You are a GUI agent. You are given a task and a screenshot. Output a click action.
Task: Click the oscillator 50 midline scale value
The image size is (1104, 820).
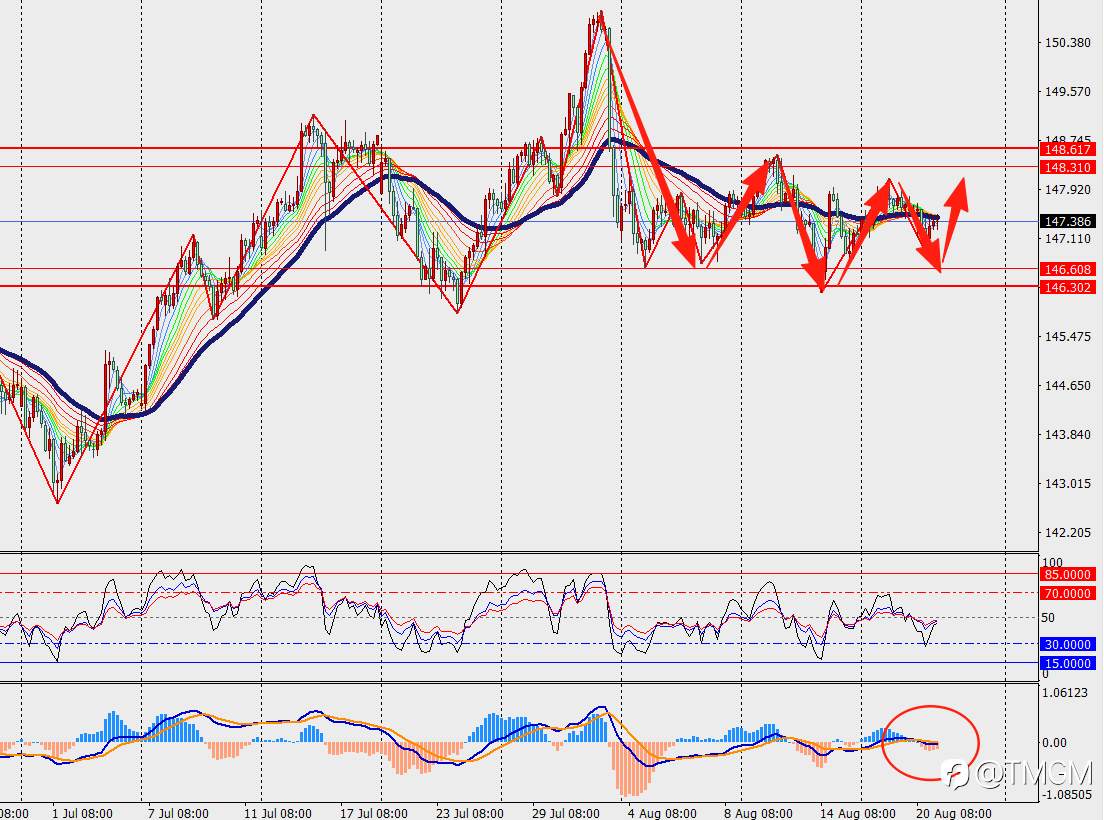[1048, 618]
